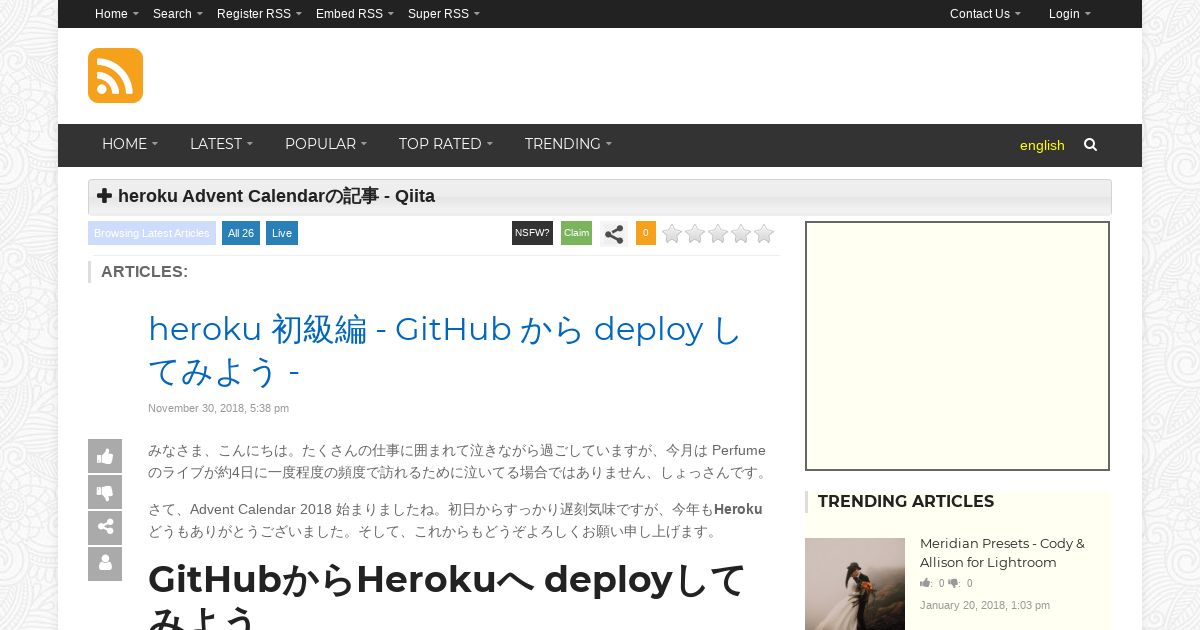The height and width of the screenshot is (630, 1200).
Task: Click the All 26 button
Action: click(241, 233)
